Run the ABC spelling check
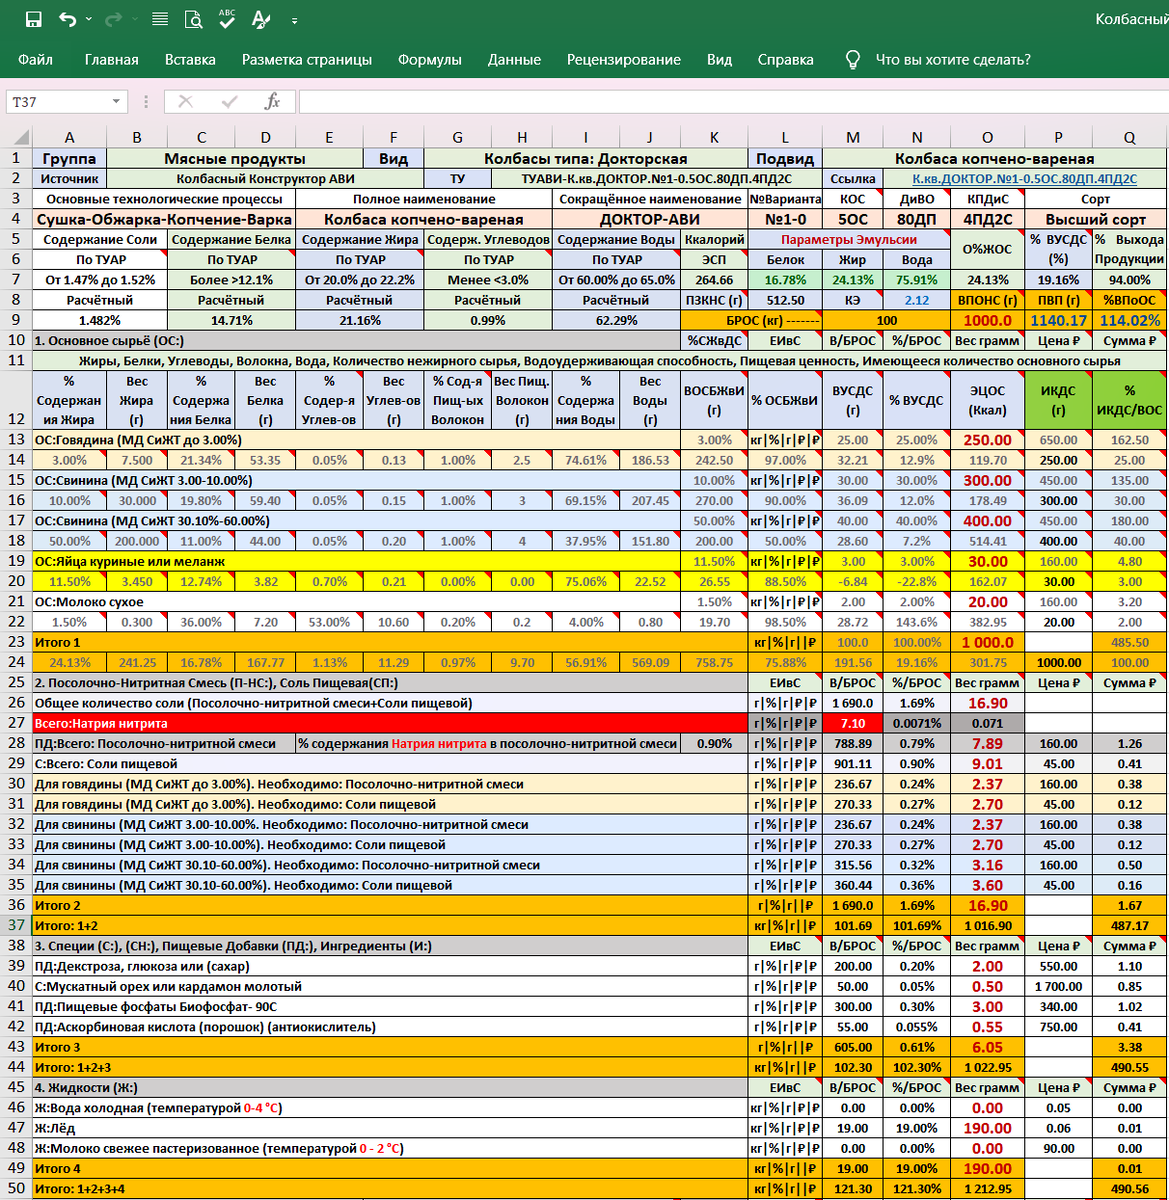The height and width of the screenshot is (1200, 1169). [227, 19]
